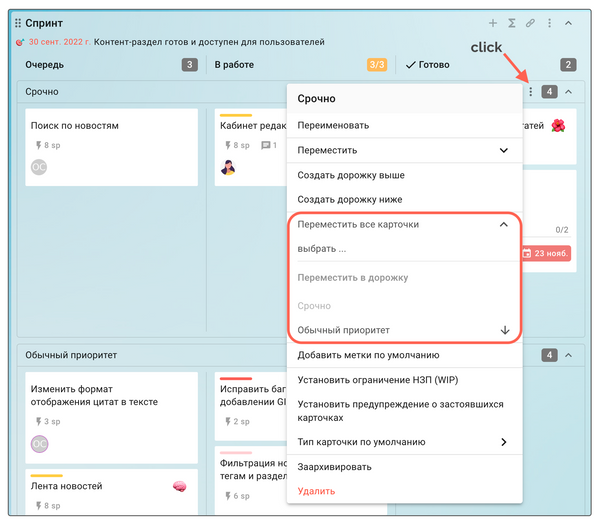Collapse Переместить все карточки section
This screenshot has height=525, width=600.
(x=404, y=224)
